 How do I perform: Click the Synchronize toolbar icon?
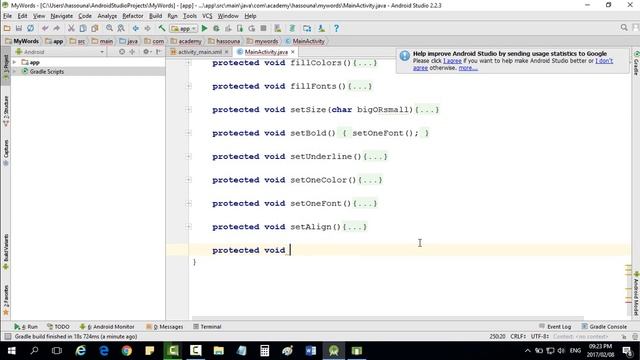click(x=31, y=28)
